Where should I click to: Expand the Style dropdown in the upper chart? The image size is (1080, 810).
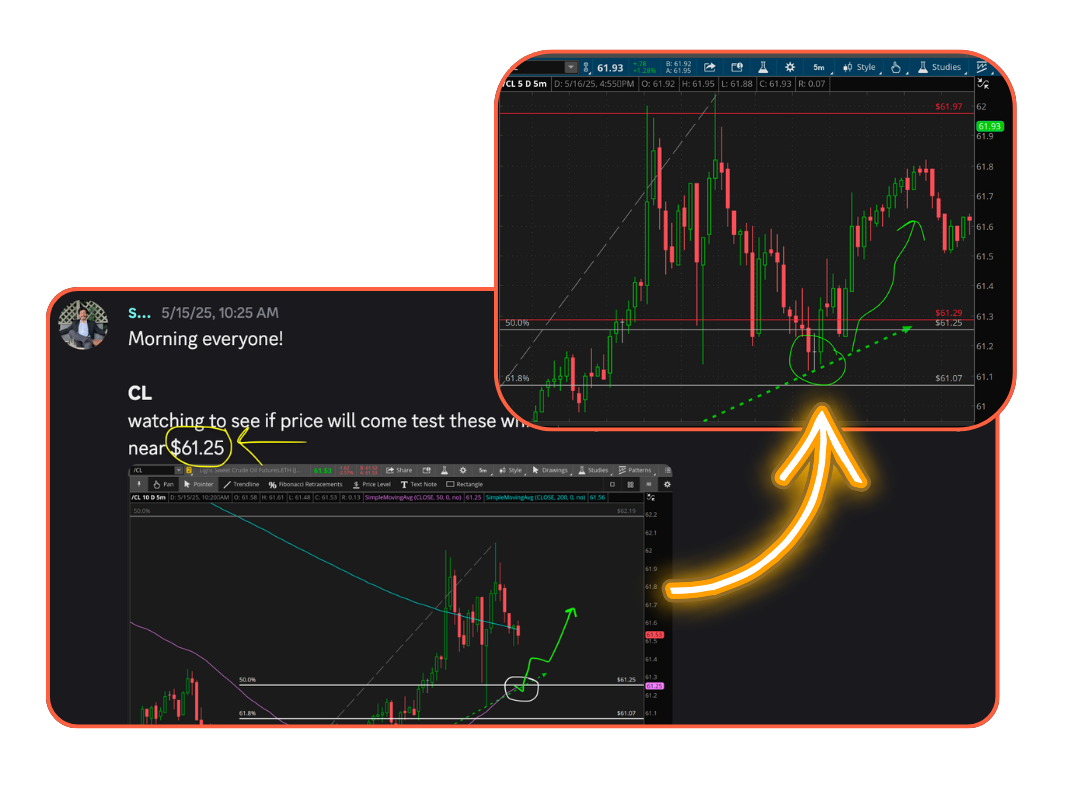tap(860, 67)
